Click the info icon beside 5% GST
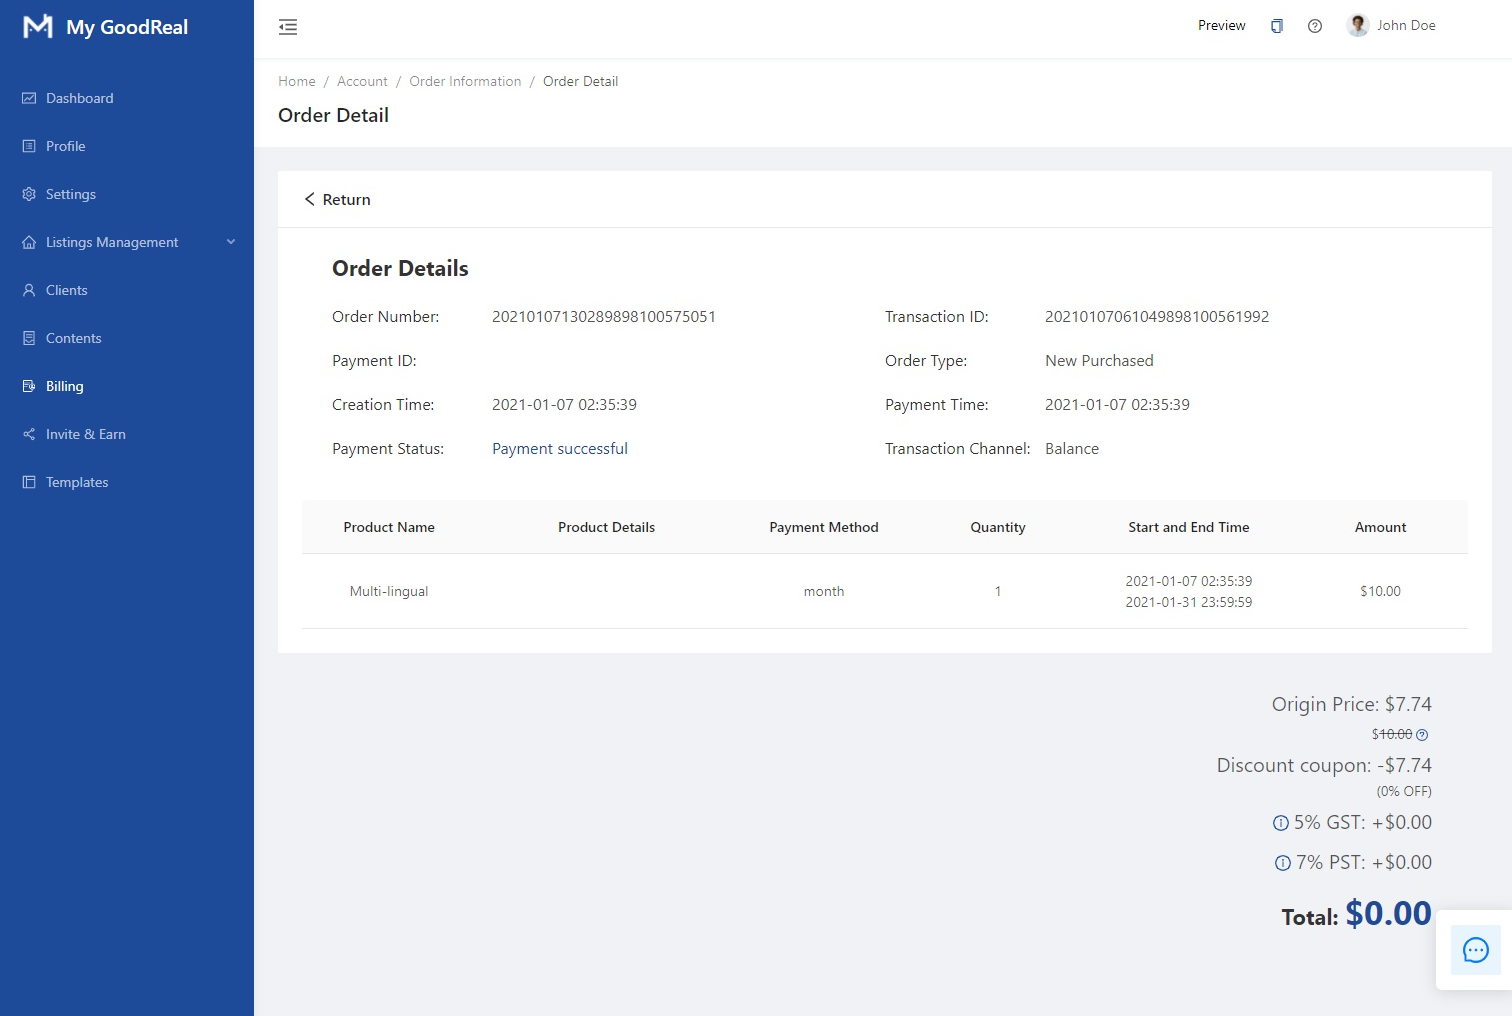Screen dimensions: 1512x1016 (1280, 823)
